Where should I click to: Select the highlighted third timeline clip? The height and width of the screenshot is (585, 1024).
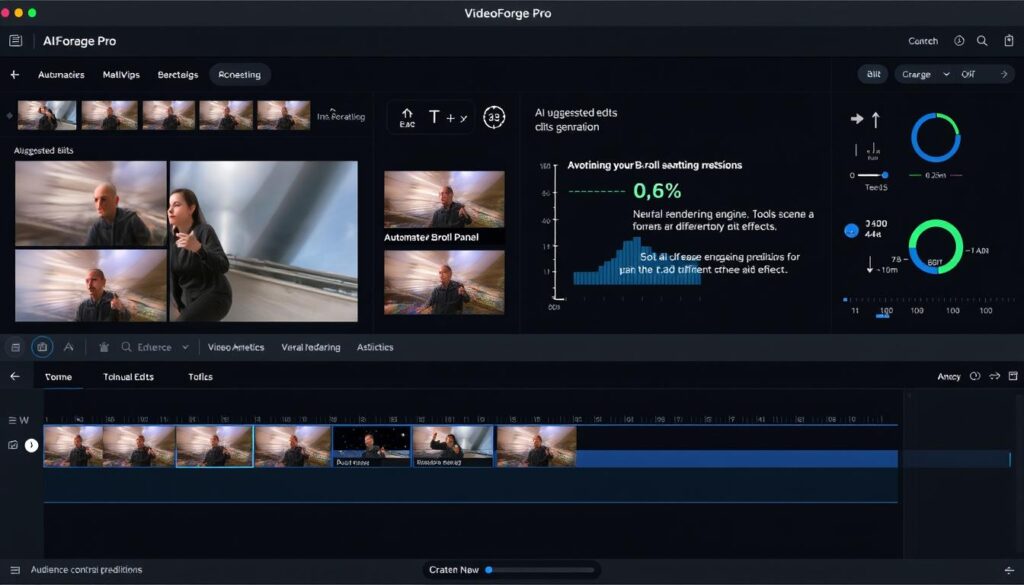pos(214,446)
